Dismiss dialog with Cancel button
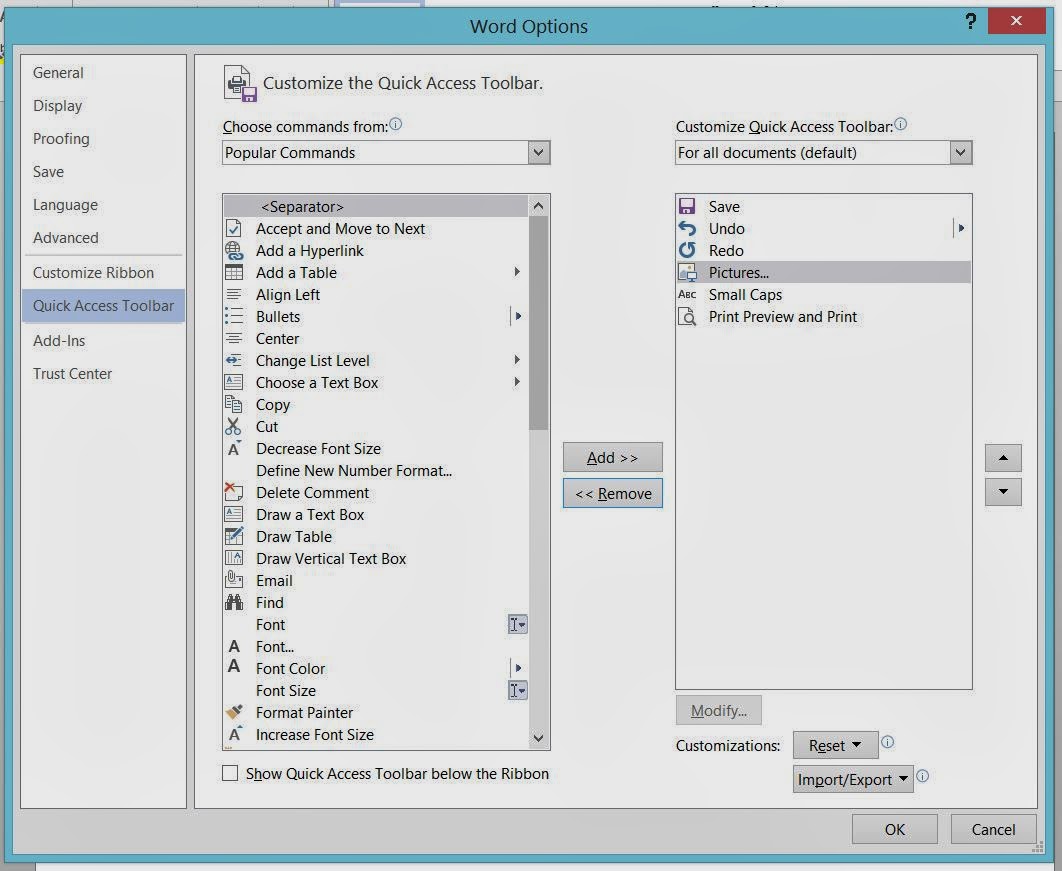The height and width of the screenshot is (871, 1062). pyautogui.click(x=993, y=829)
